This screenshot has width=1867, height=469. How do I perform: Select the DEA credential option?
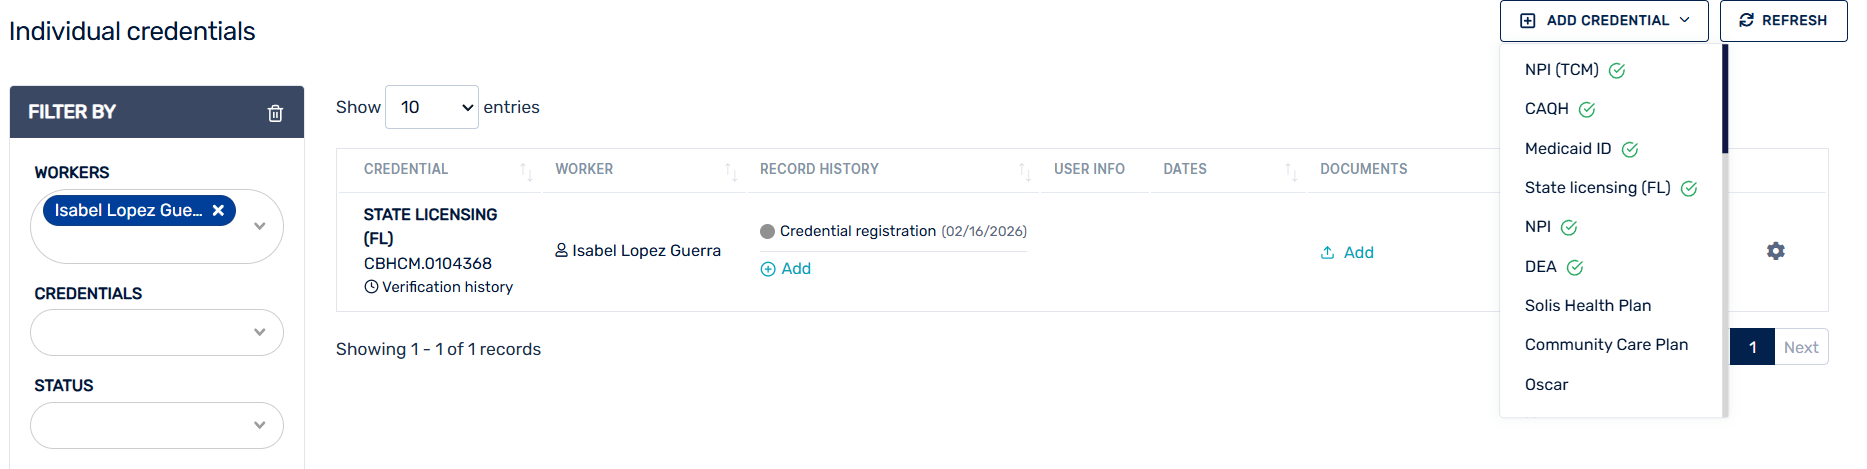click(1541, 267)
